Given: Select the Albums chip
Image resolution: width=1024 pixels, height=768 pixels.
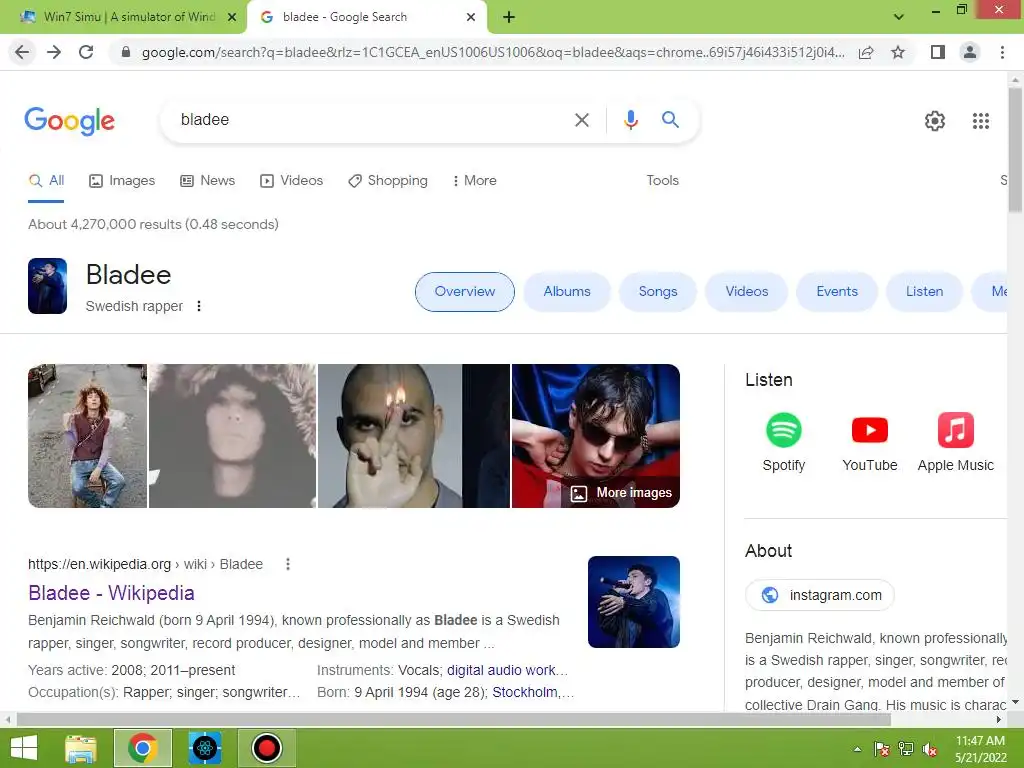Looking at the screenshot, I should point(567,292).
